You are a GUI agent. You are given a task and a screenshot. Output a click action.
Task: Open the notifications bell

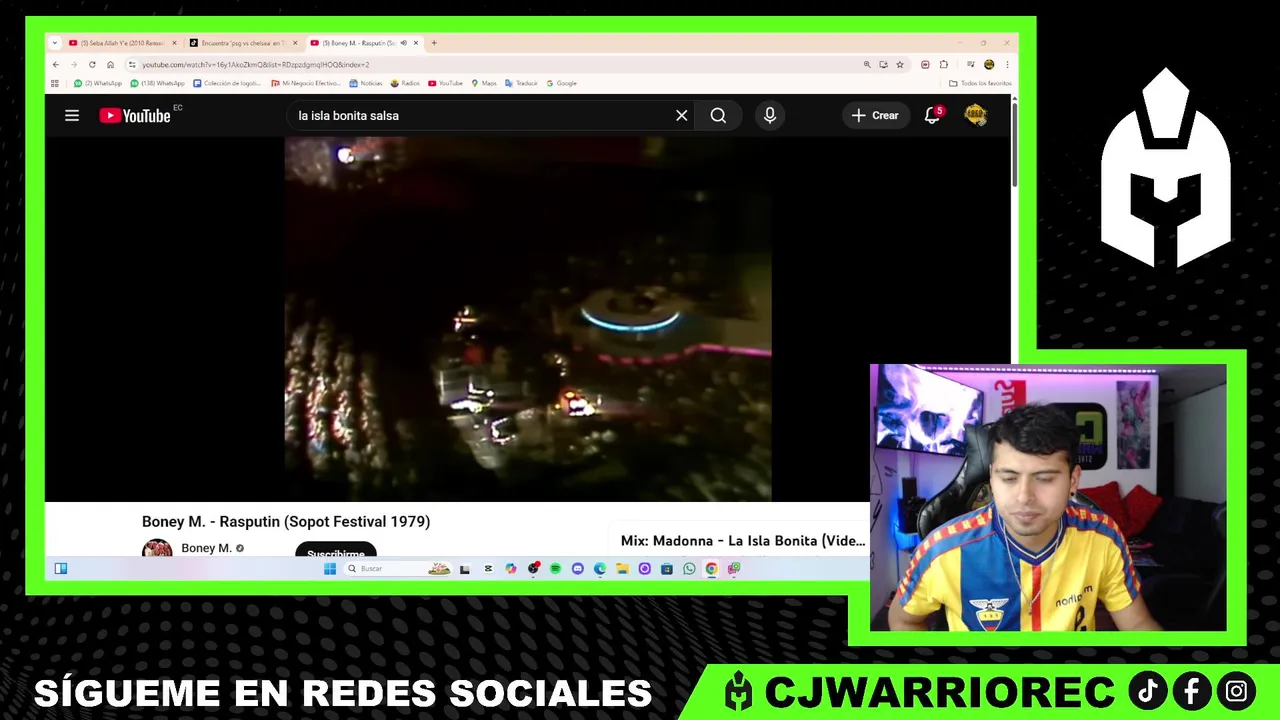click(x=932, y=116)
